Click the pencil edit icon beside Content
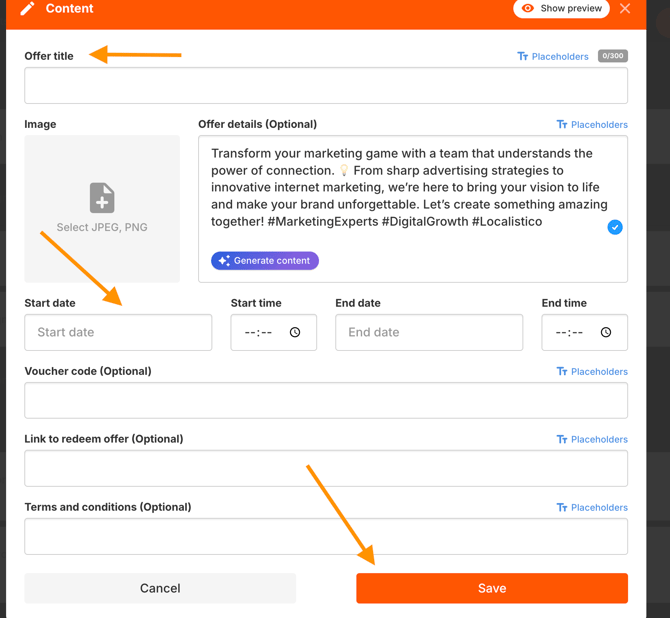Screen dimensions: 670x618 (27, 9)
